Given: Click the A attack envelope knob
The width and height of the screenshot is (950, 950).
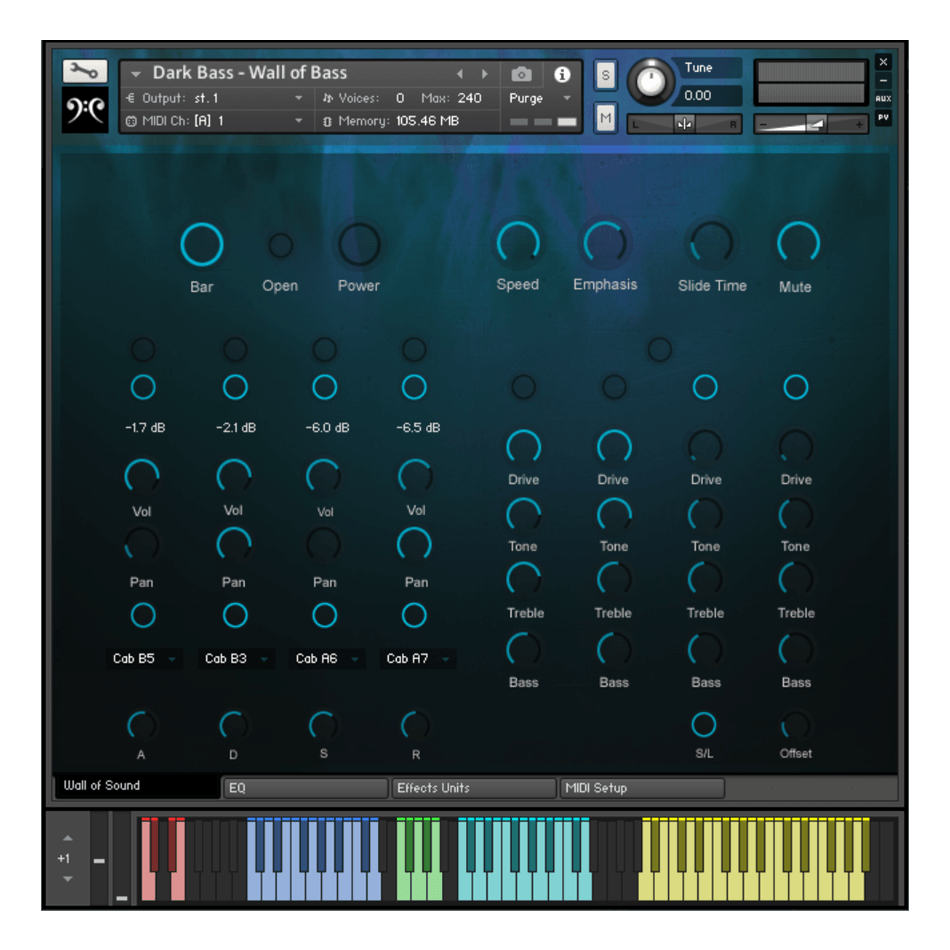Looking at the screenshot, I should point(142,725).
